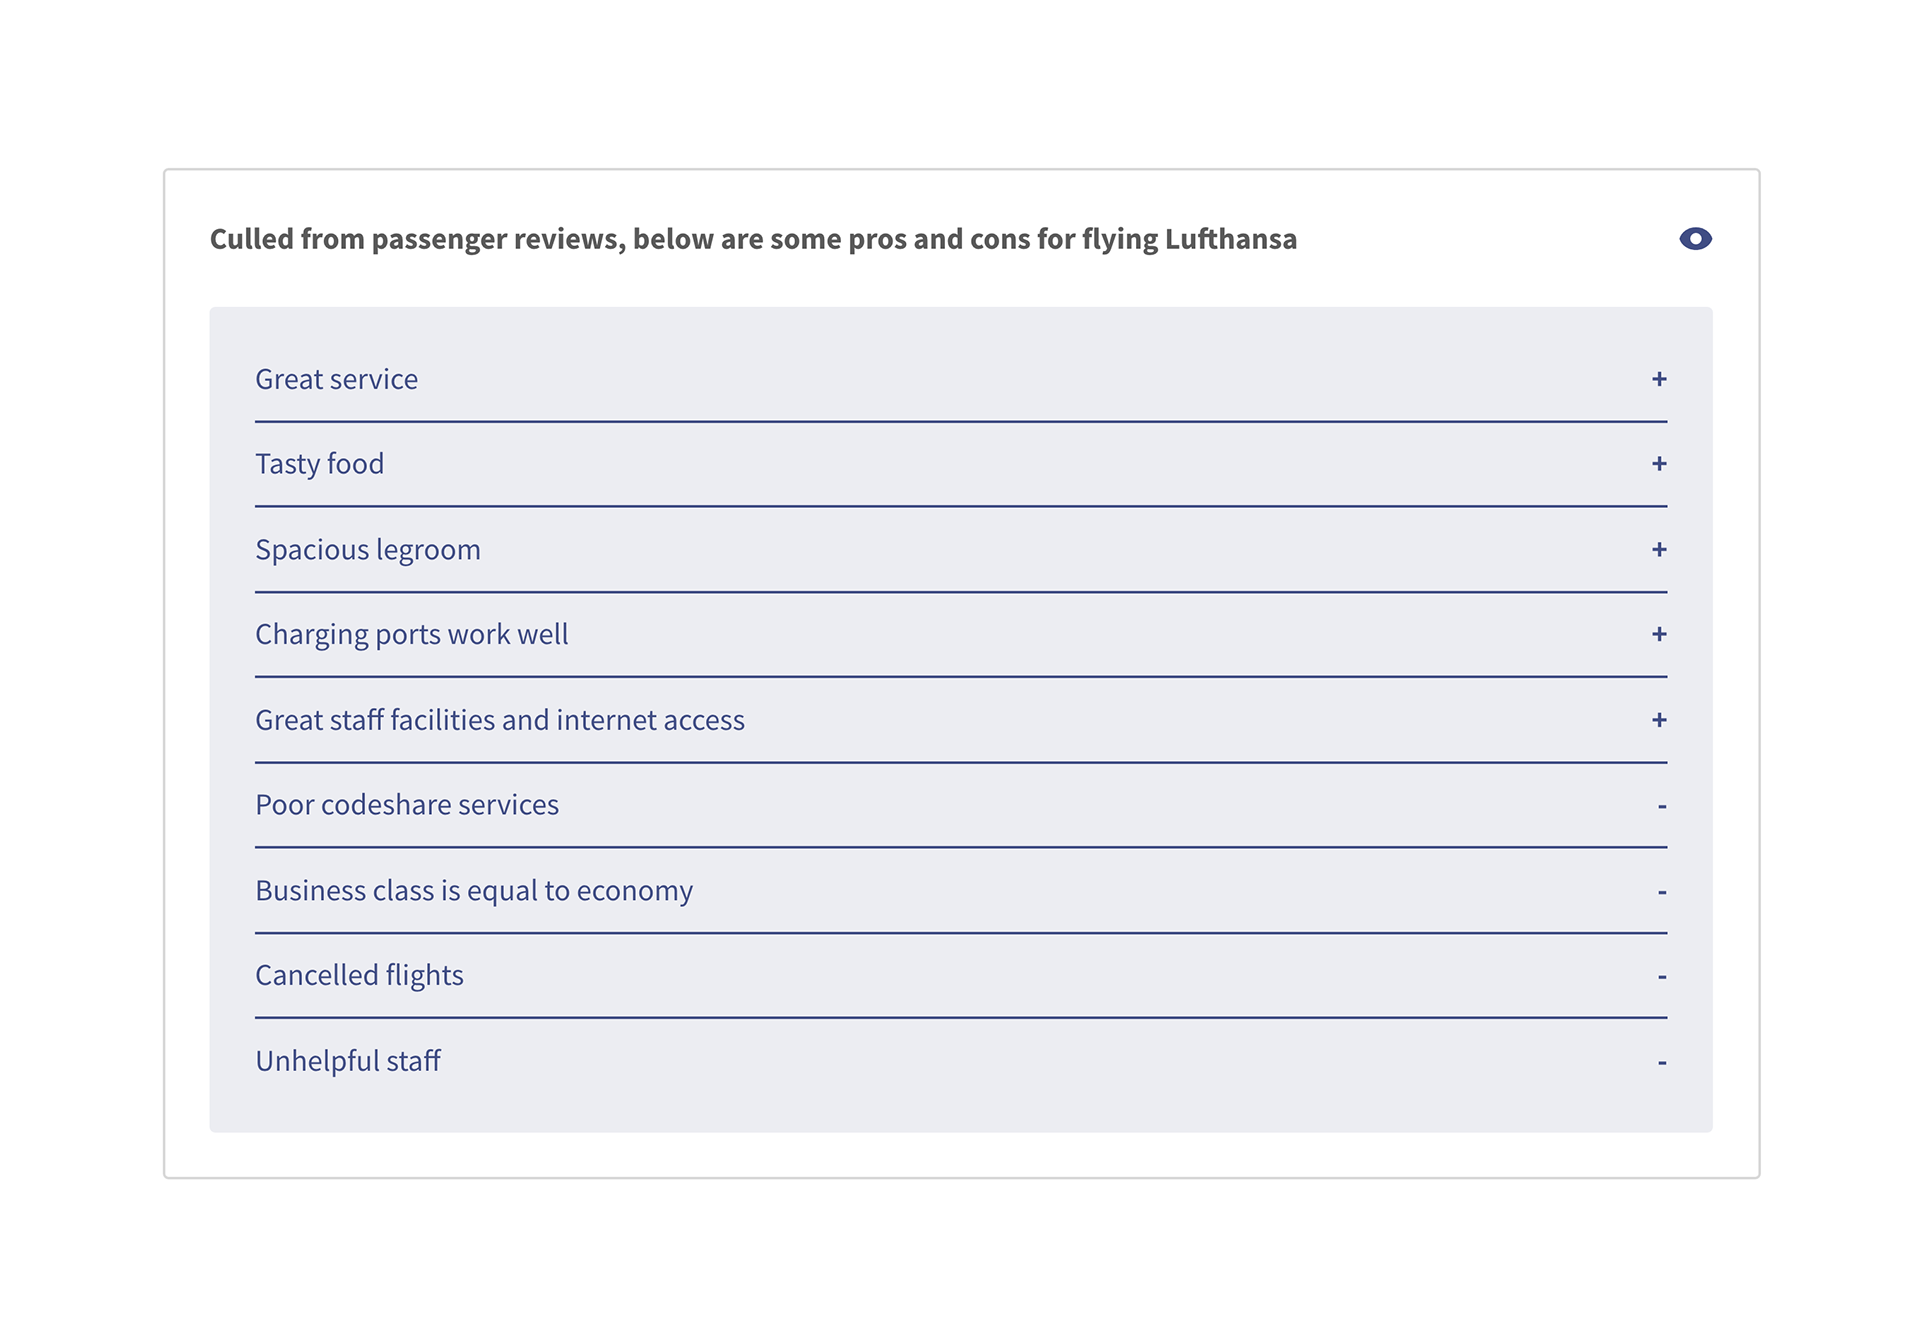The height and width of the screenshot is (1317, 1920).
Task: Click plus icon for Charging ports work well
Action: coord(1659,635)
